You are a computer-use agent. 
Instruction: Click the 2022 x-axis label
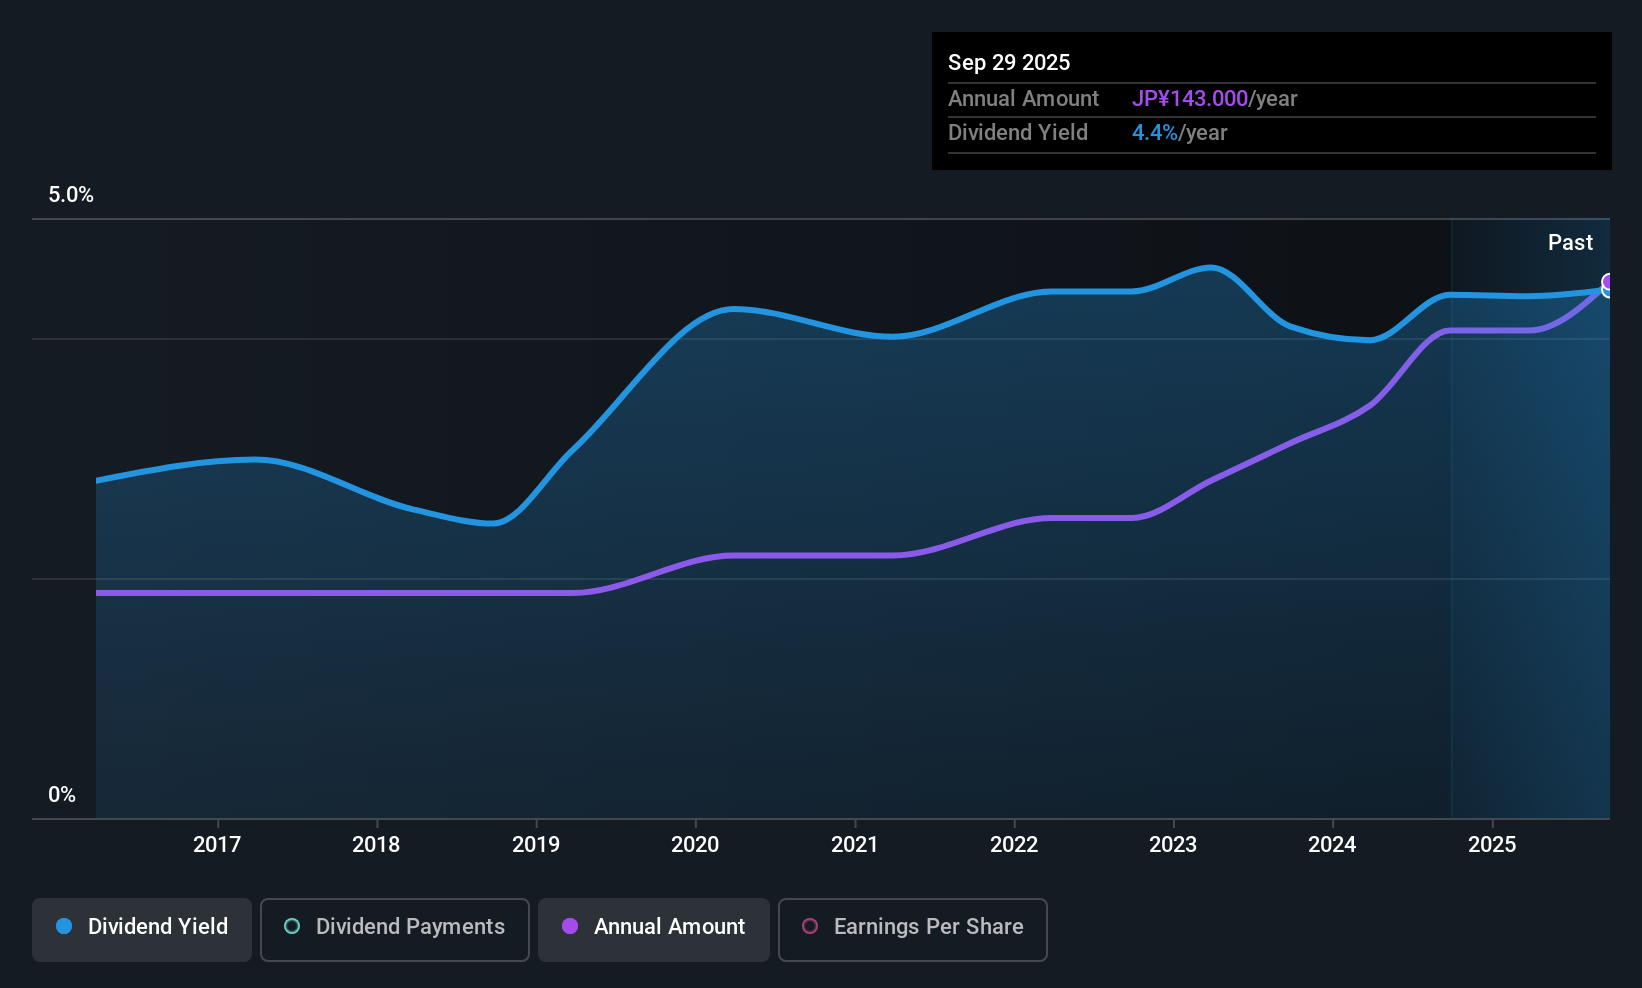pos(1014,844)
